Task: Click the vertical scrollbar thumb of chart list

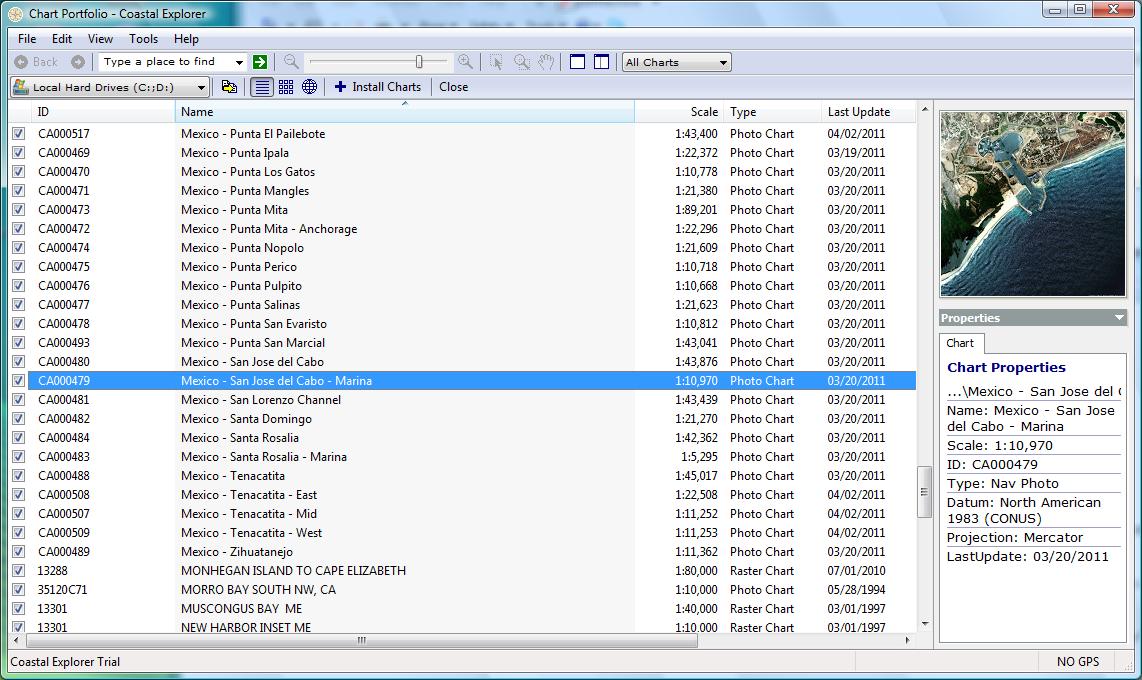Action: click(x=925, y=491)
